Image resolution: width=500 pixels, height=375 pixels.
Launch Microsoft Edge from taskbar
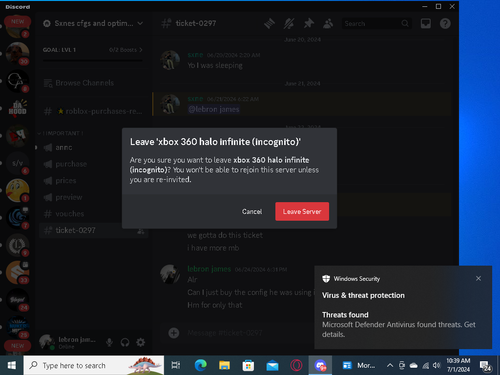(200, 366)
